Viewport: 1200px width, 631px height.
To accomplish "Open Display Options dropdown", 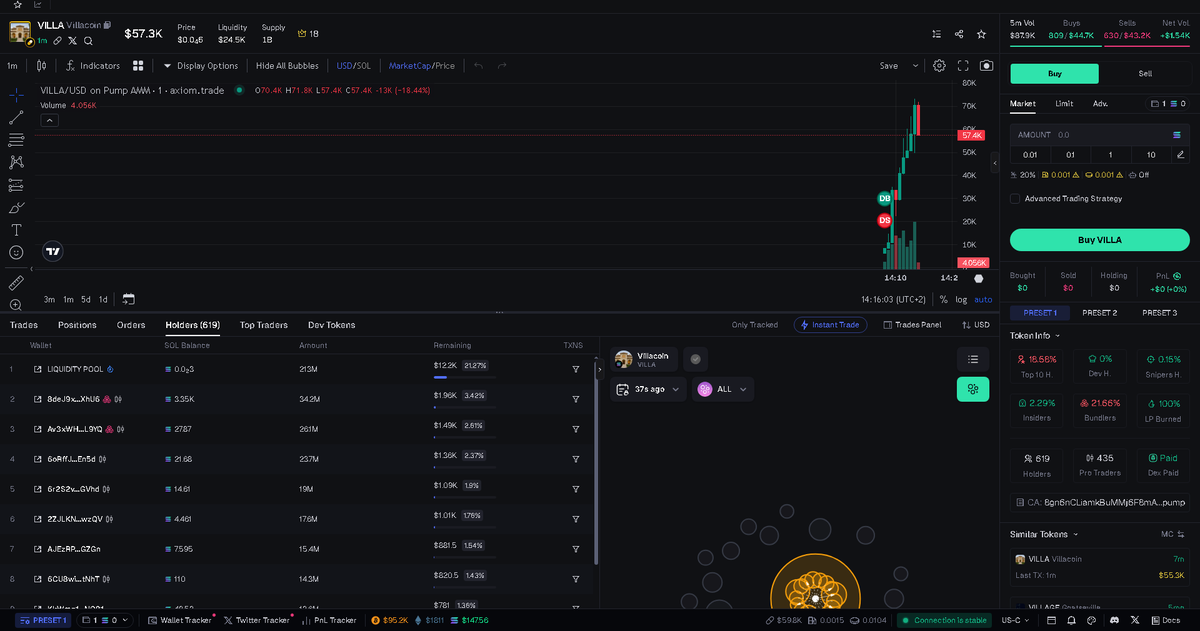I will [x=201, y=66].
